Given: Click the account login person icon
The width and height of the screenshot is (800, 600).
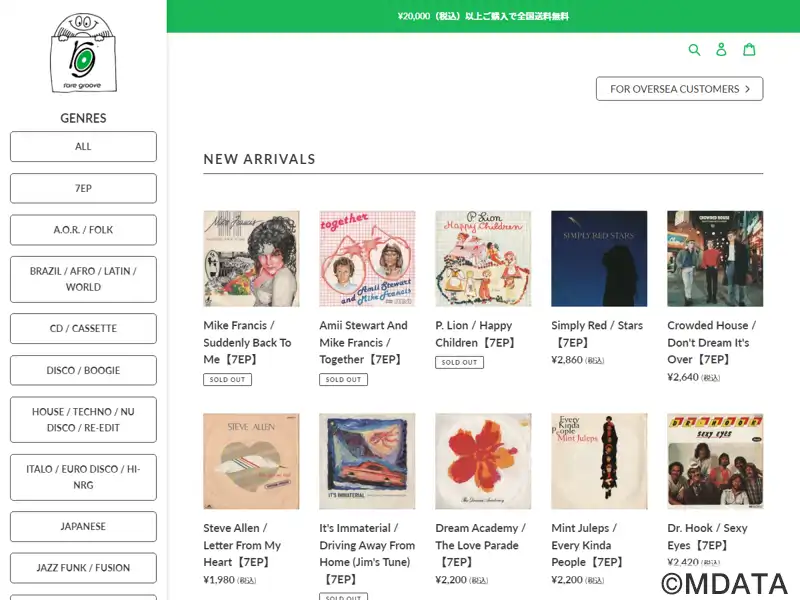Looking at the screenshot, I should point(721,49).
